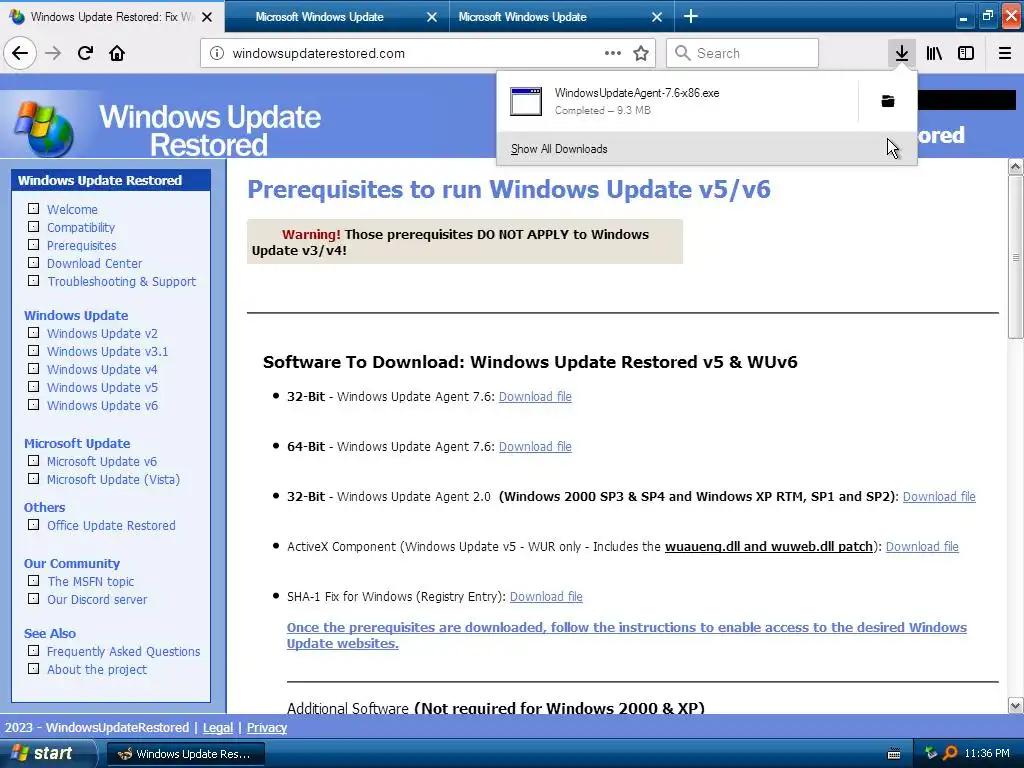Open Microsoft Update (Vista) link

pyautogui.click(x=114, y=479)
